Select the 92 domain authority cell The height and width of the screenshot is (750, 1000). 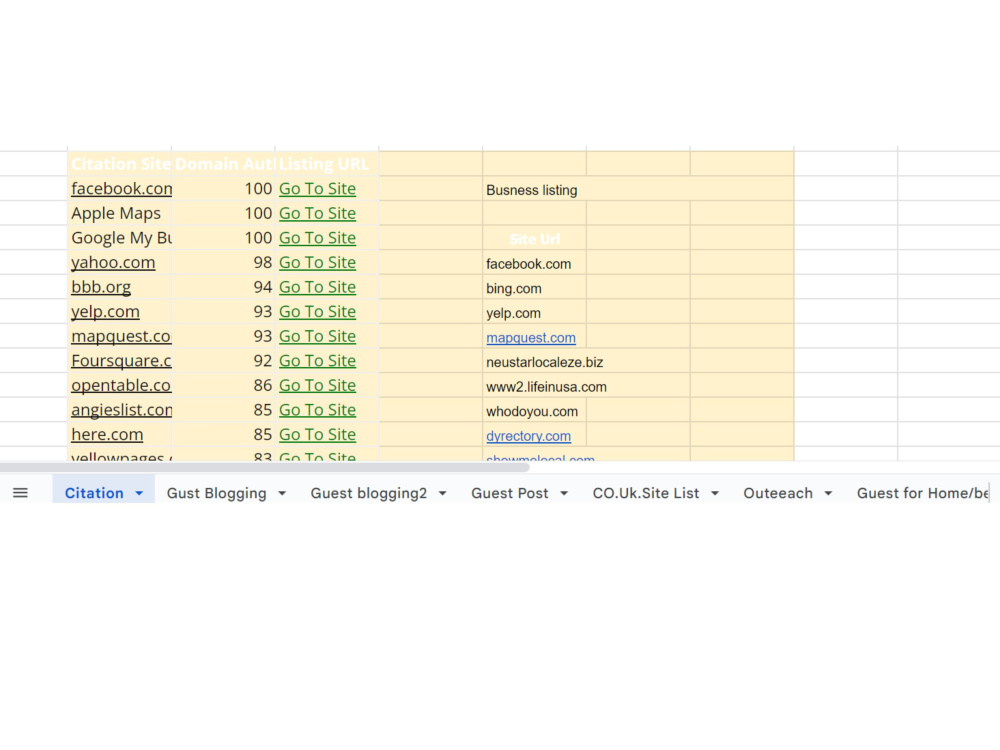point(223,360)
